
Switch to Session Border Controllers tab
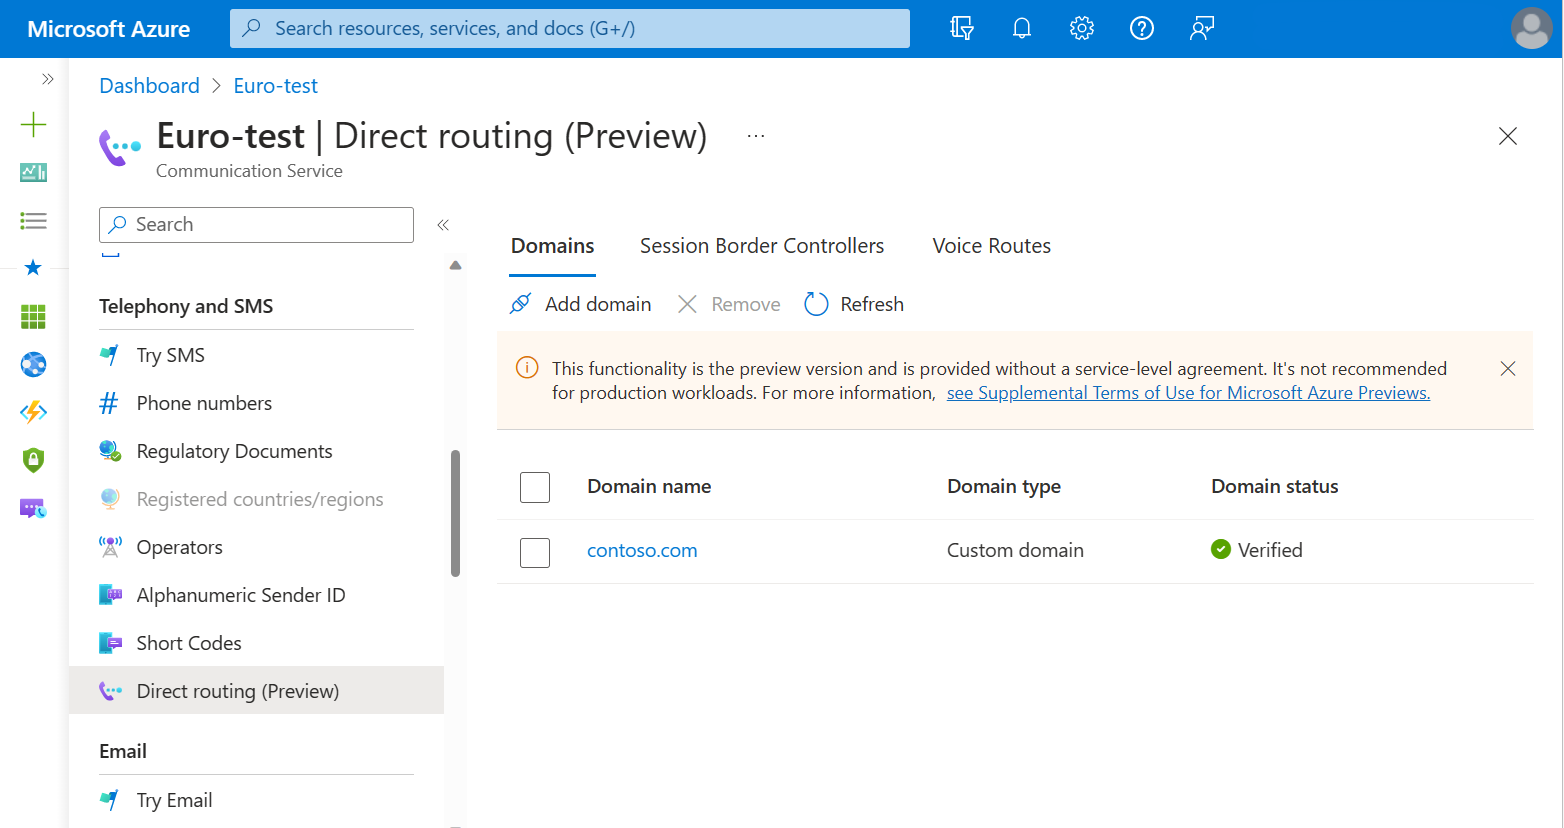coord(762,246)
